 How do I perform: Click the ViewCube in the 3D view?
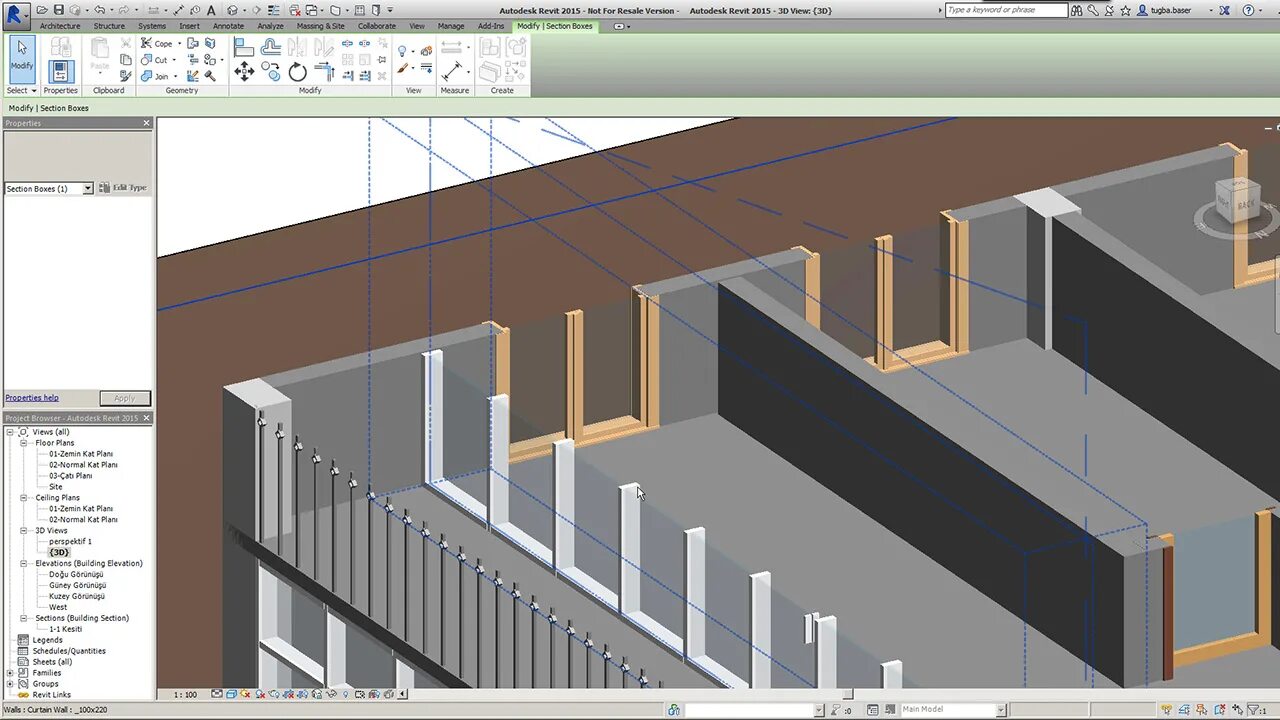tap(1238, 201)
